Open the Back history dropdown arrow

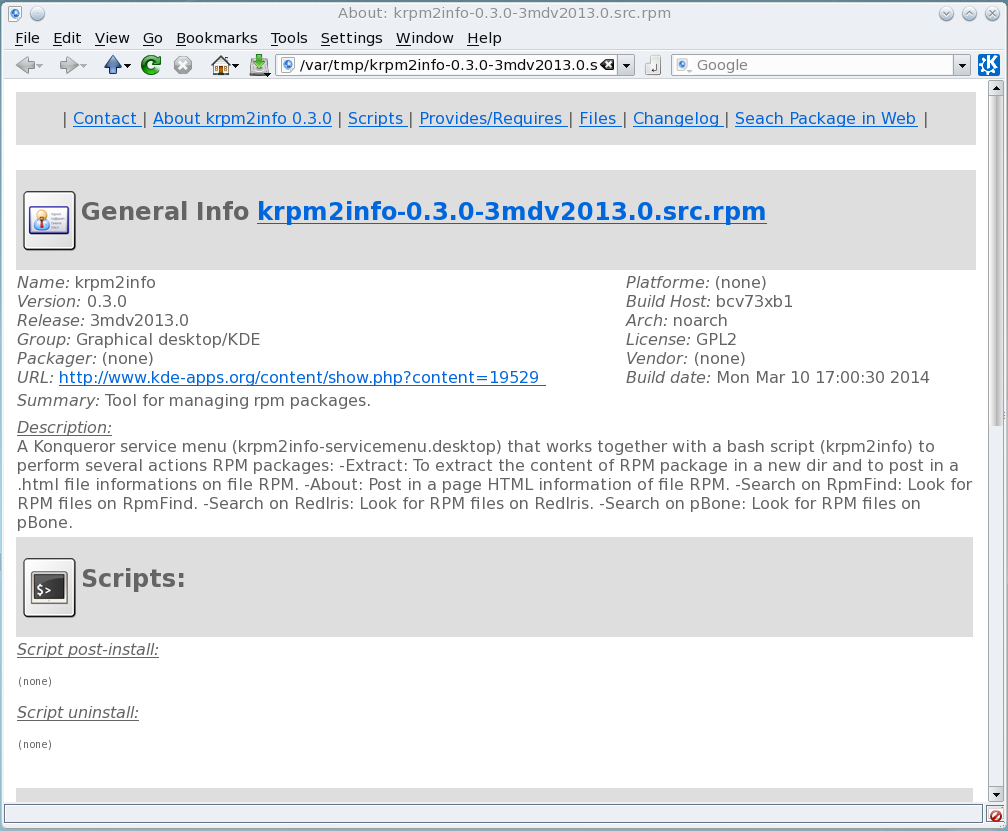click(40, 66)
